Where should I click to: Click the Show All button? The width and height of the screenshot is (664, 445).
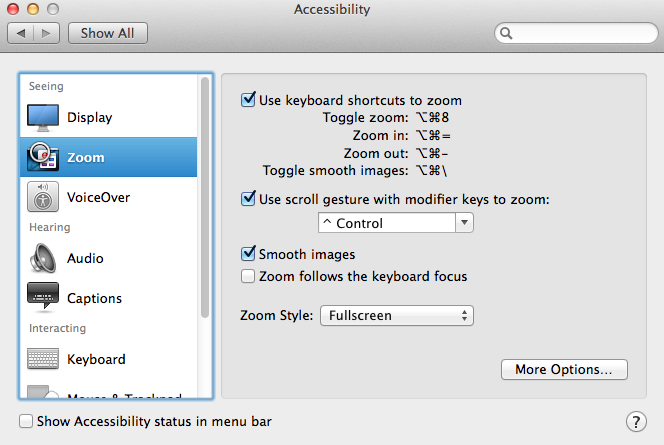click(108, 33)
